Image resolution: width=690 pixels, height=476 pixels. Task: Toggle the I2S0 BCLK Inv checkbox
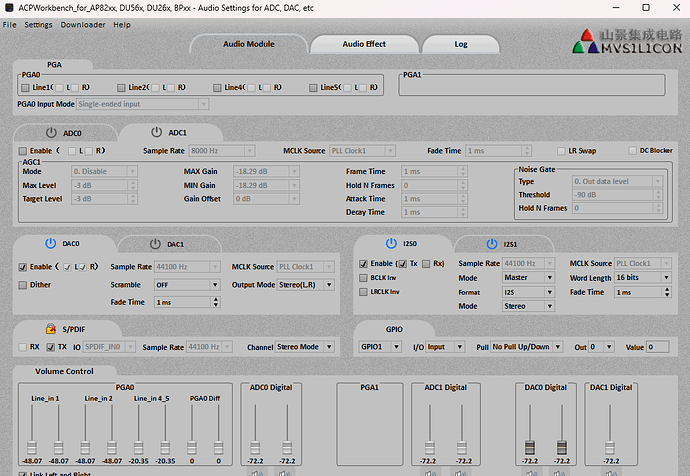[x=364, y=277]
